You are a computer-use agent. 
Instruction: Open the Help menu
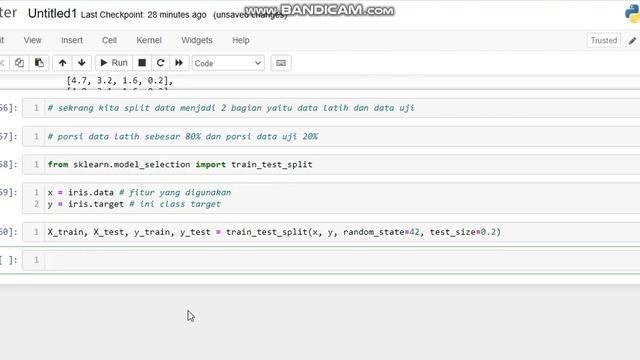[x=241, y=40]
